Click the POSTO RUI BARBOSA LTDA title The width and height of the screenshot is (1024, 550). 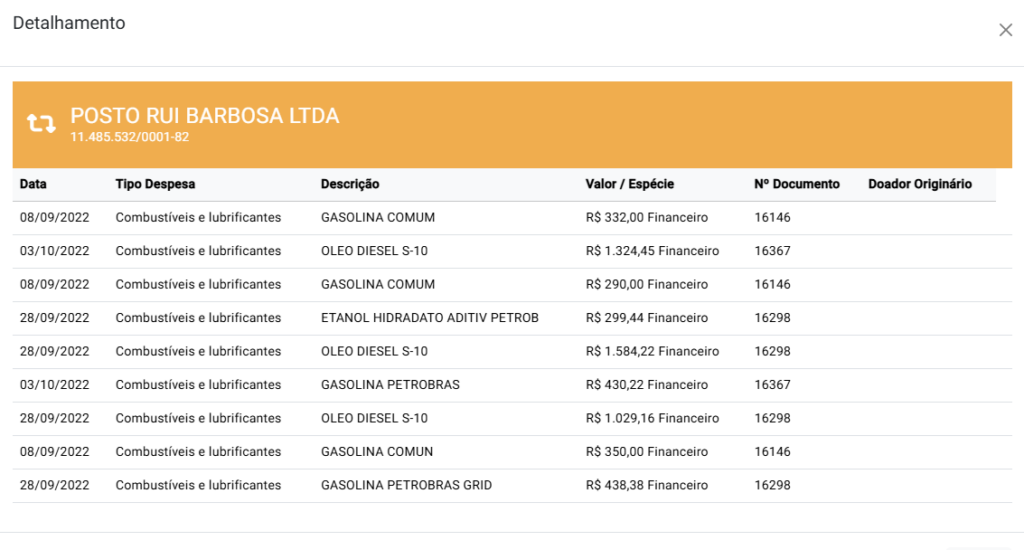pos(204,116)
